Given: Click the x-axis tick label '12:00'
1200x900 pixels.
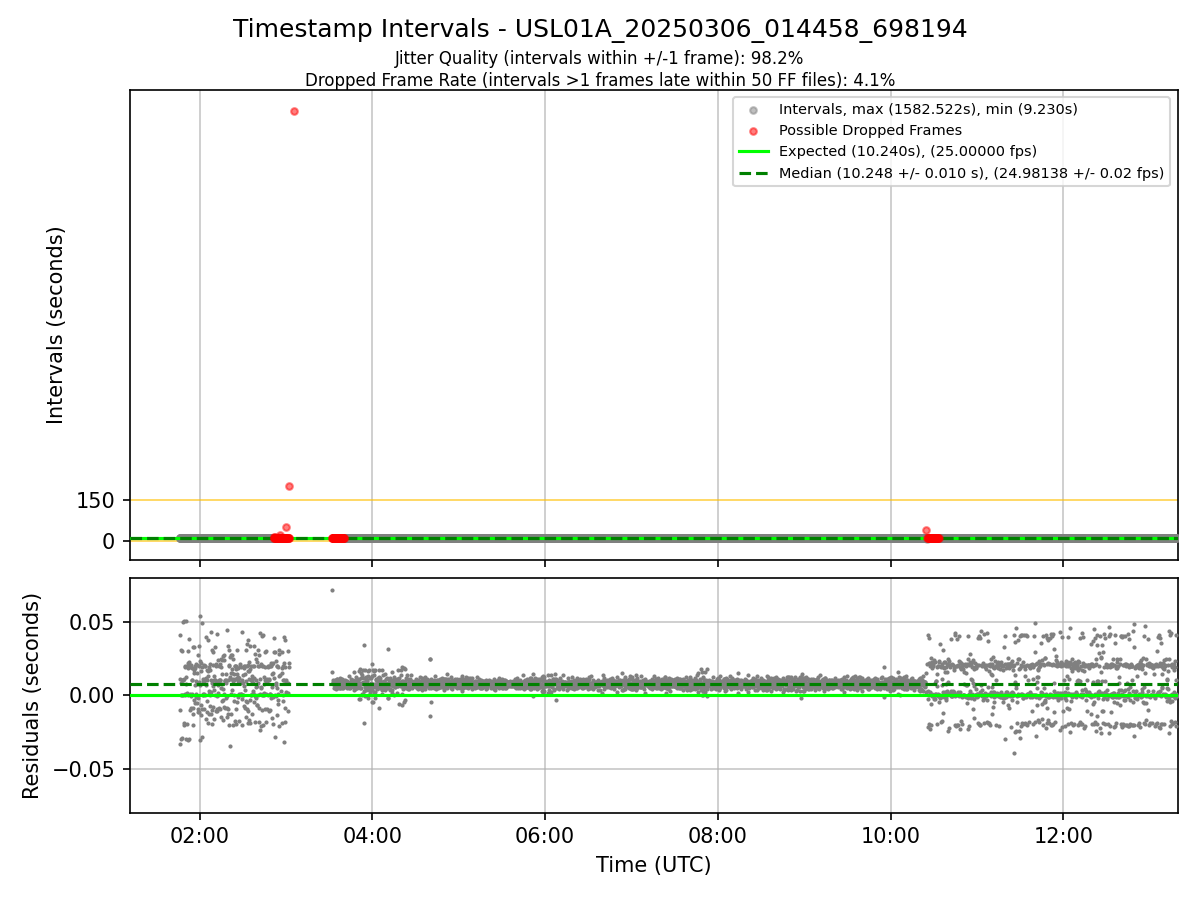Looking at the screenshot, I should [1063, 835].
